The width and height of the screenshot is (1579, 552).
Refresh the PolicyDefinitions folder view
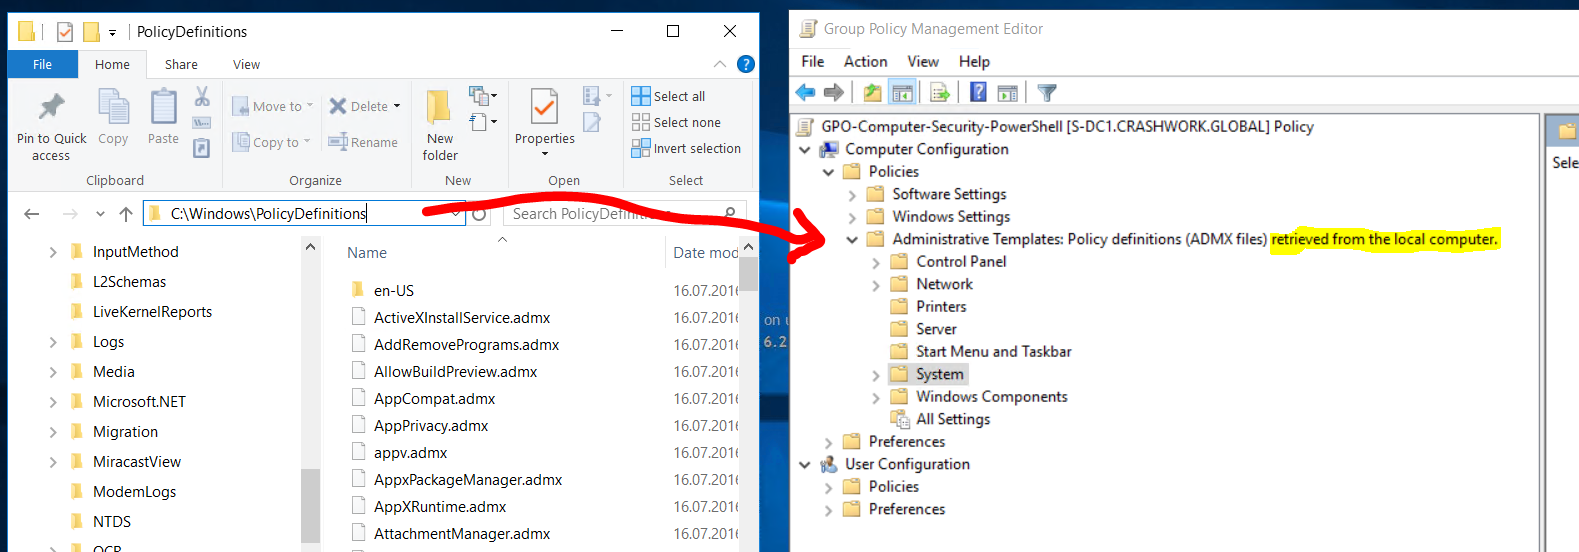[479, 213]
